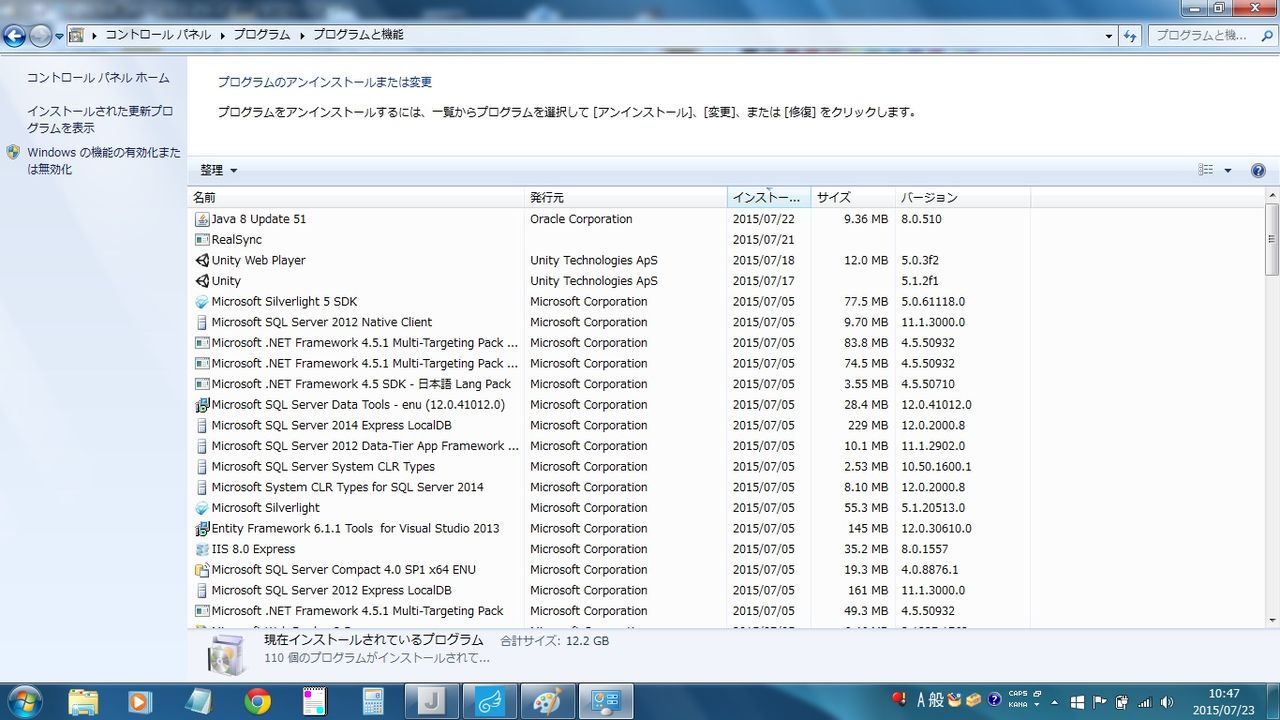This screenshot has width=1280, height=720.
Task: Open Windows の機能の有効化または無効化 link
Action: 104,161
